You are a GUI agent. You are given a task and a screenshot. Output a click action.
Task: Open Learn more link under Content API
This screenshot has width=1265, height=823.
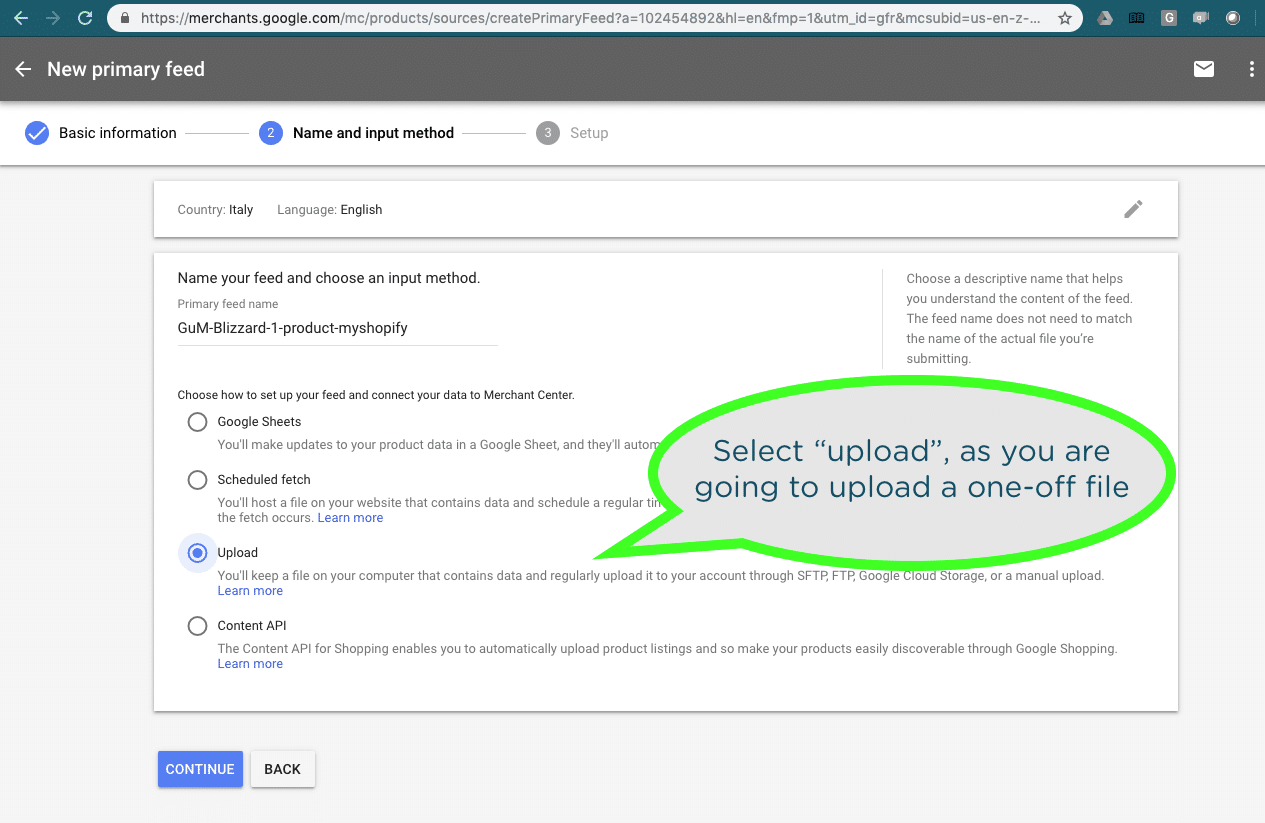(250, 664)
